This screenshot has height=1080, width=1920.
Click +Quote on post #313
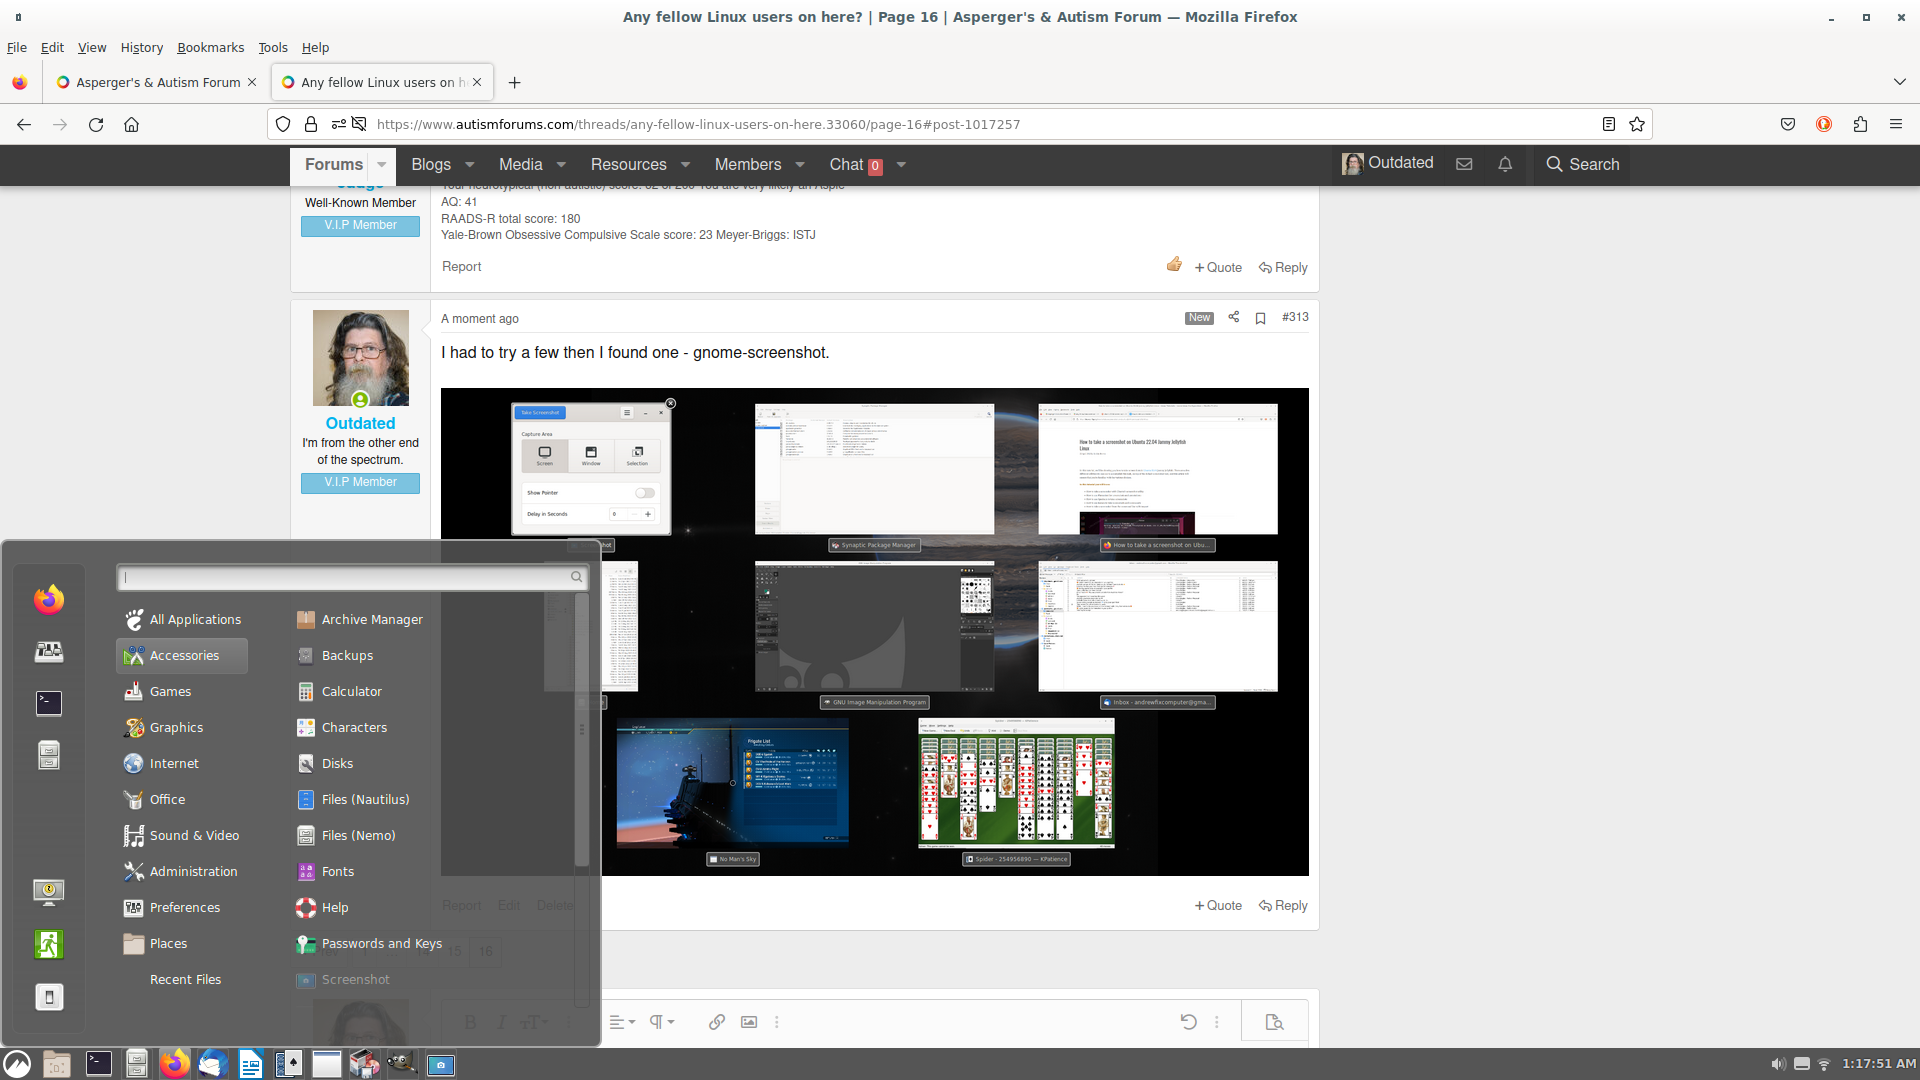(x=1218, y=905)
